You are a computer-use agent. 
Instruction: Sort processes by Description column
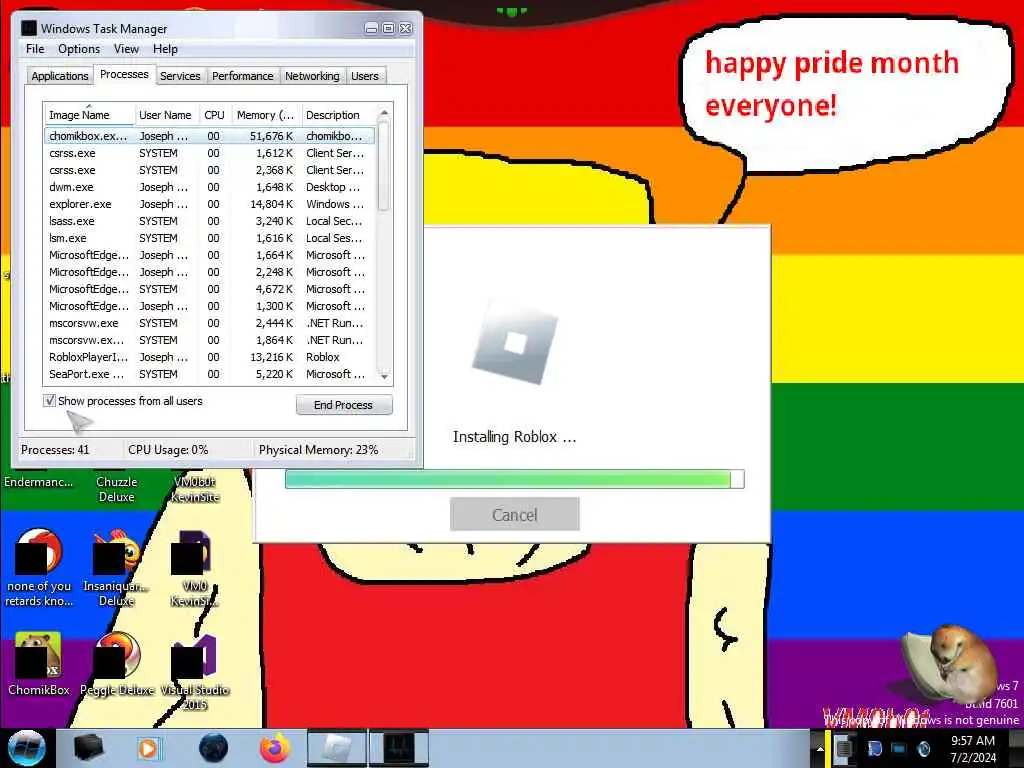coord(338,115)
